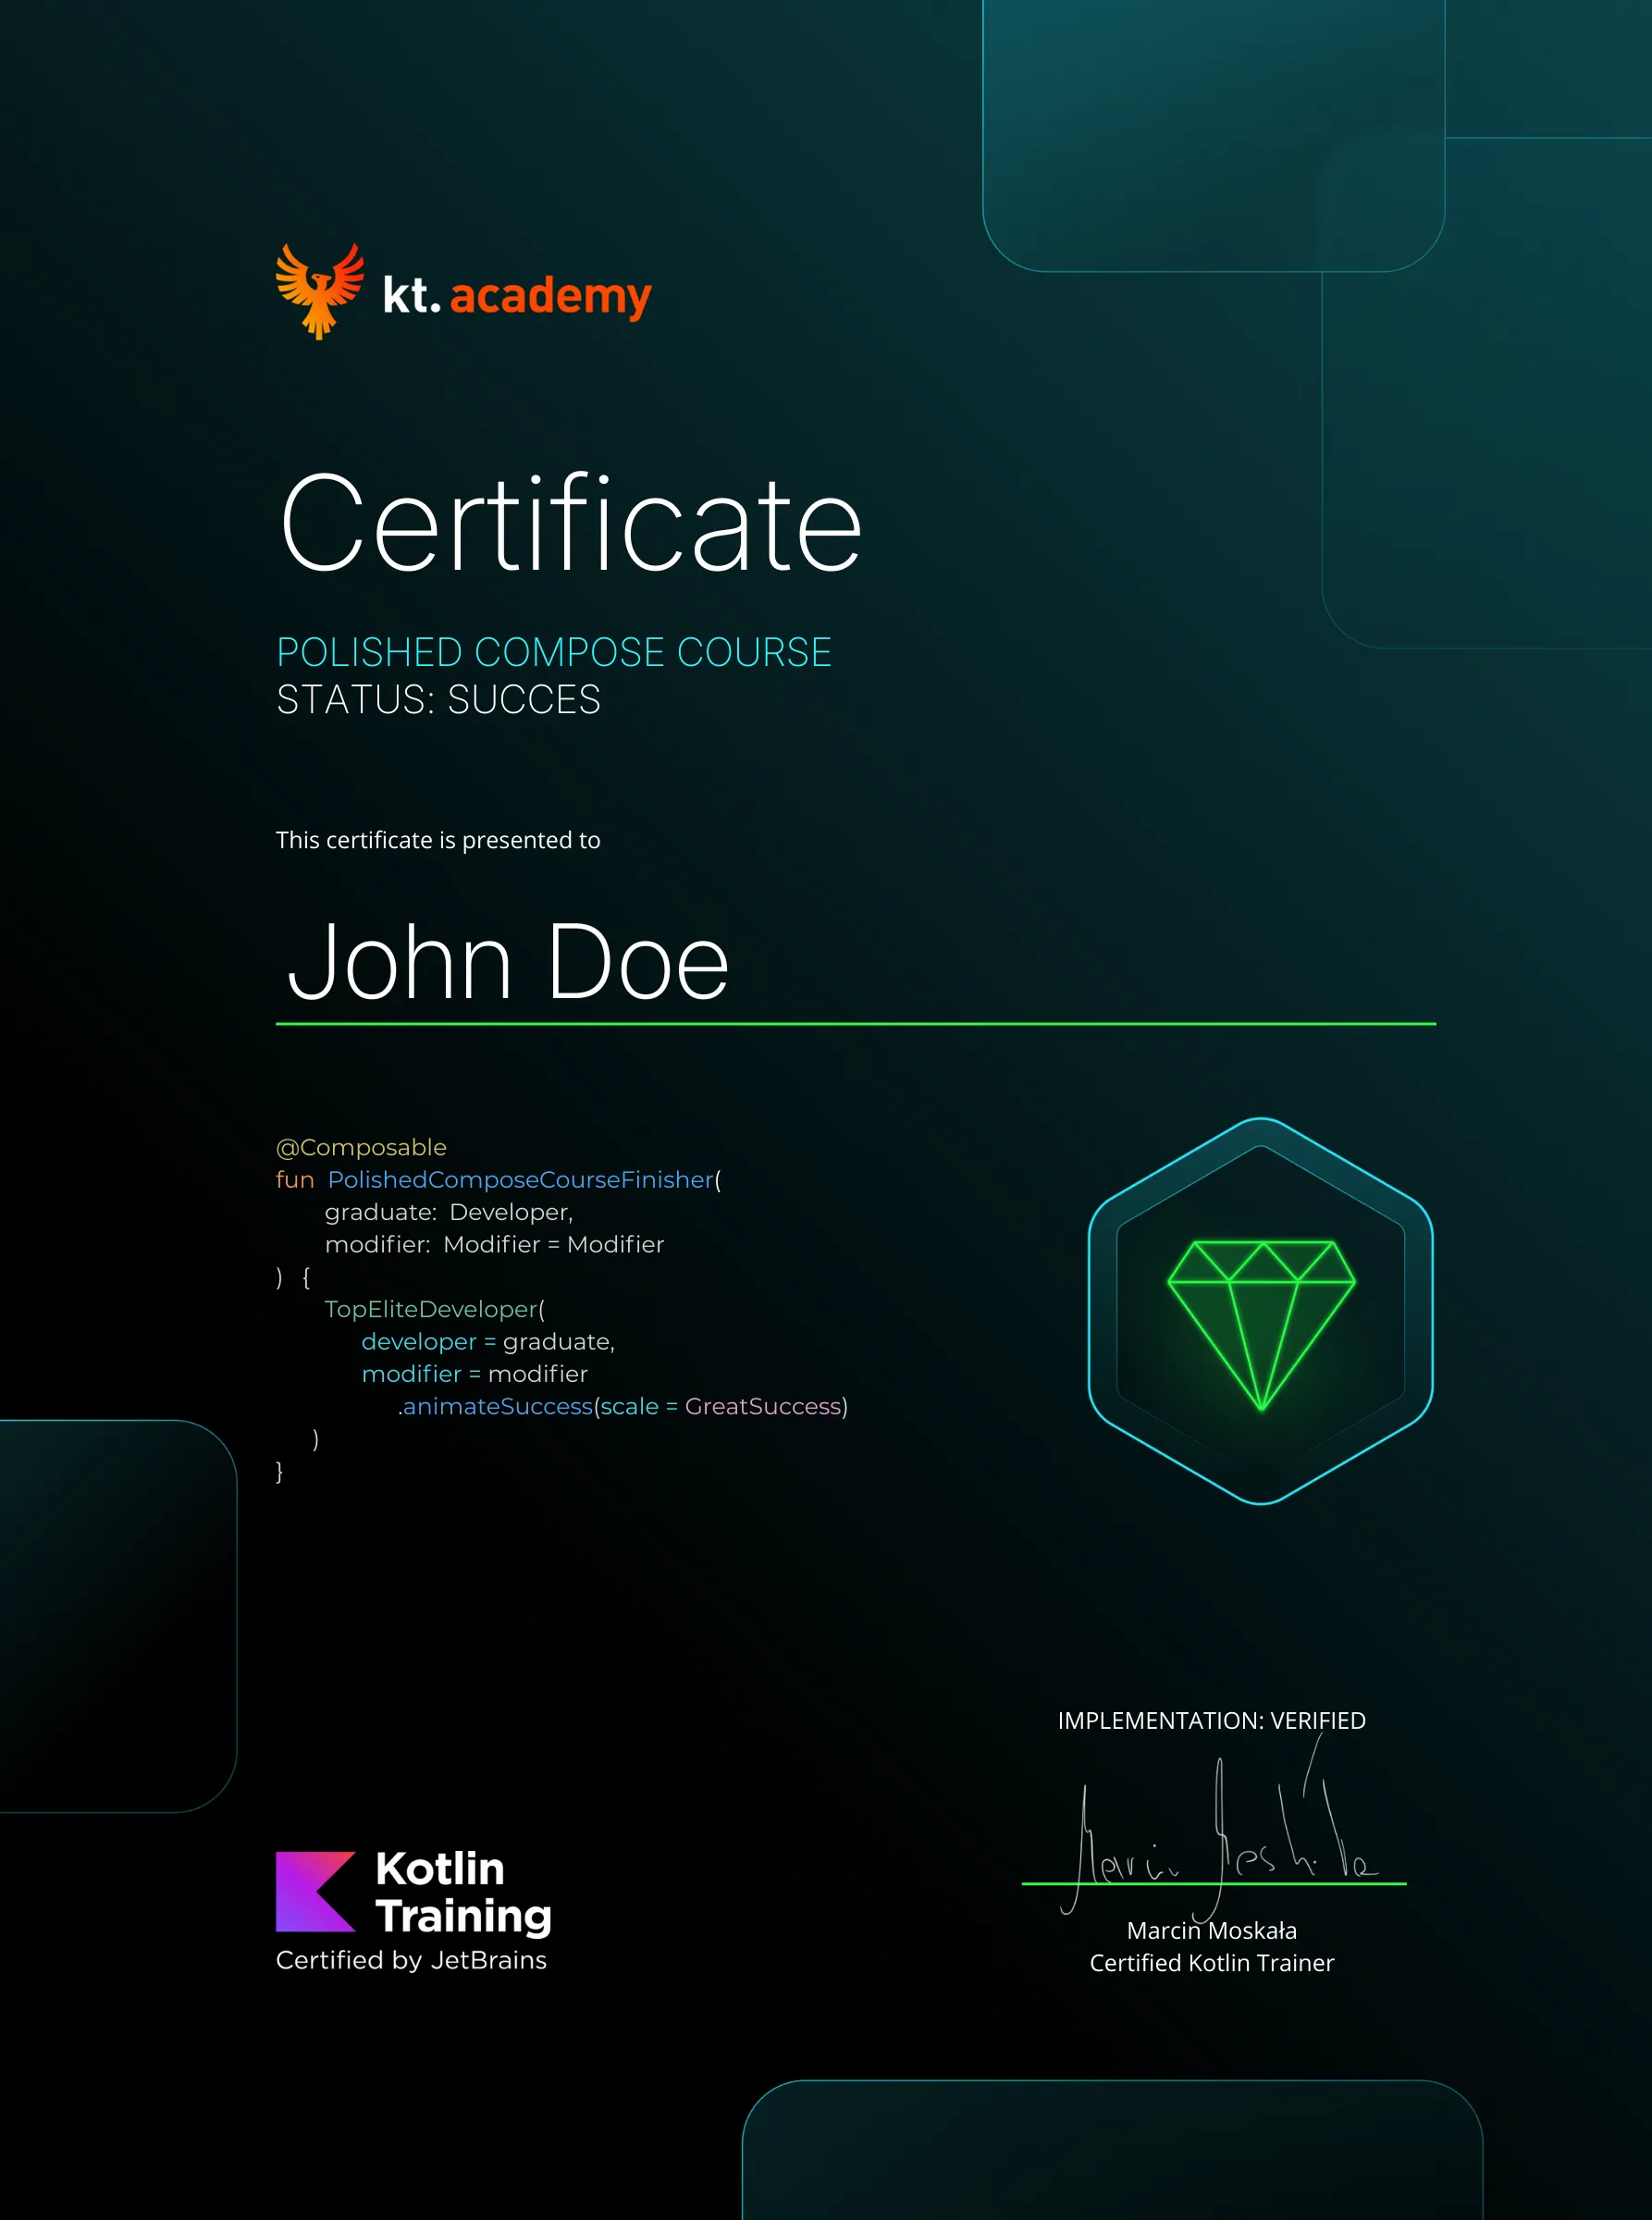Click the printed name Marcin Moskała
The image size is (1652, 2220).
pyautogui.click(x=1211, y=1930)
